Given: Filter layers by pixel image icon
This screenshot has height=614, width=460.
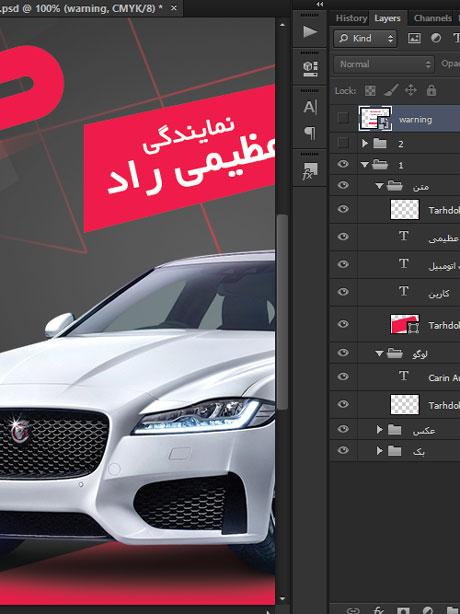Looking at the screenshot, I should (414, 38).
